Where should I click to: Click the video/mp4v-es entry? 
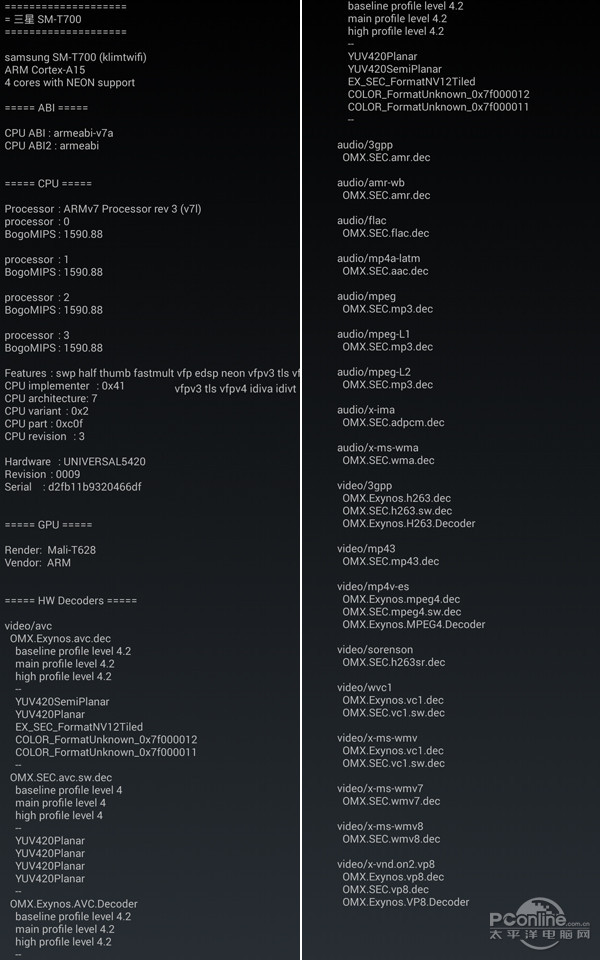click(x=373, y=587)
